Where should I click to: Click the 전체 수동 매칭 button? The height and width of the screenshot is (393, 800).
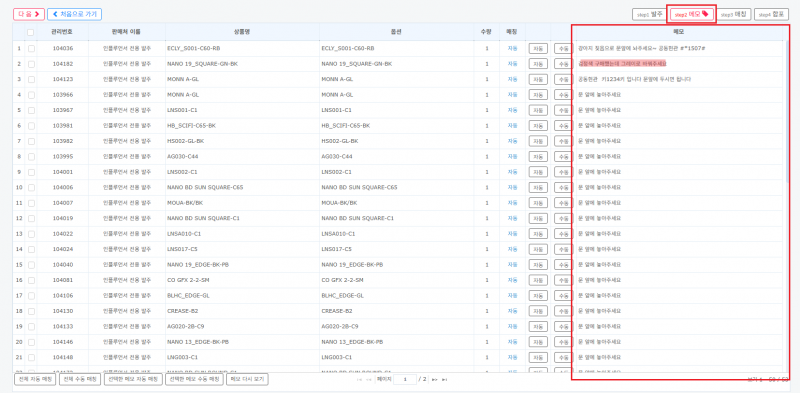click(x=80, y=380)
